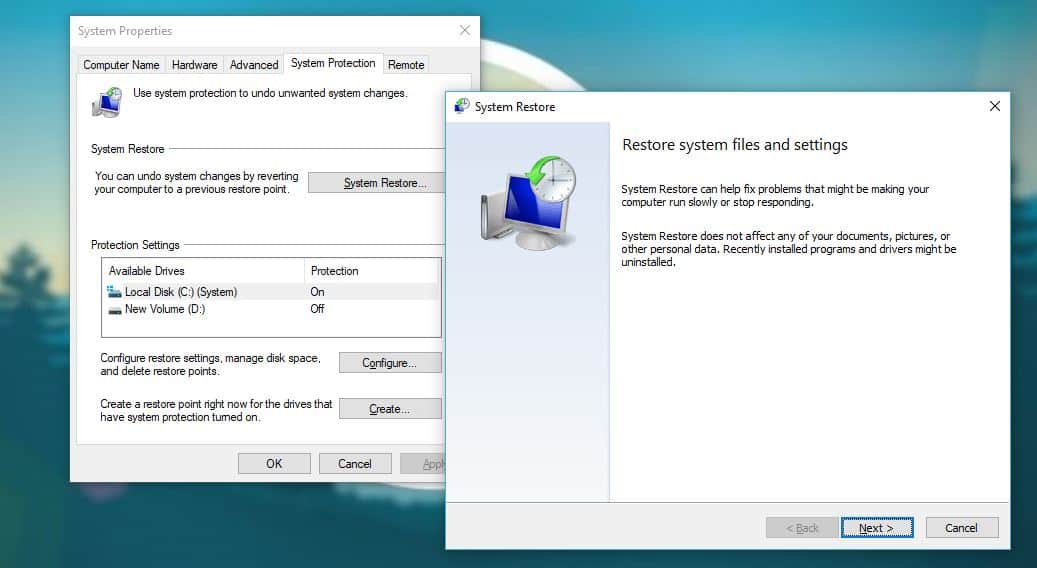Click the Local Disk (C:) drive icon
1037x568 pixels.
[114, 292]
